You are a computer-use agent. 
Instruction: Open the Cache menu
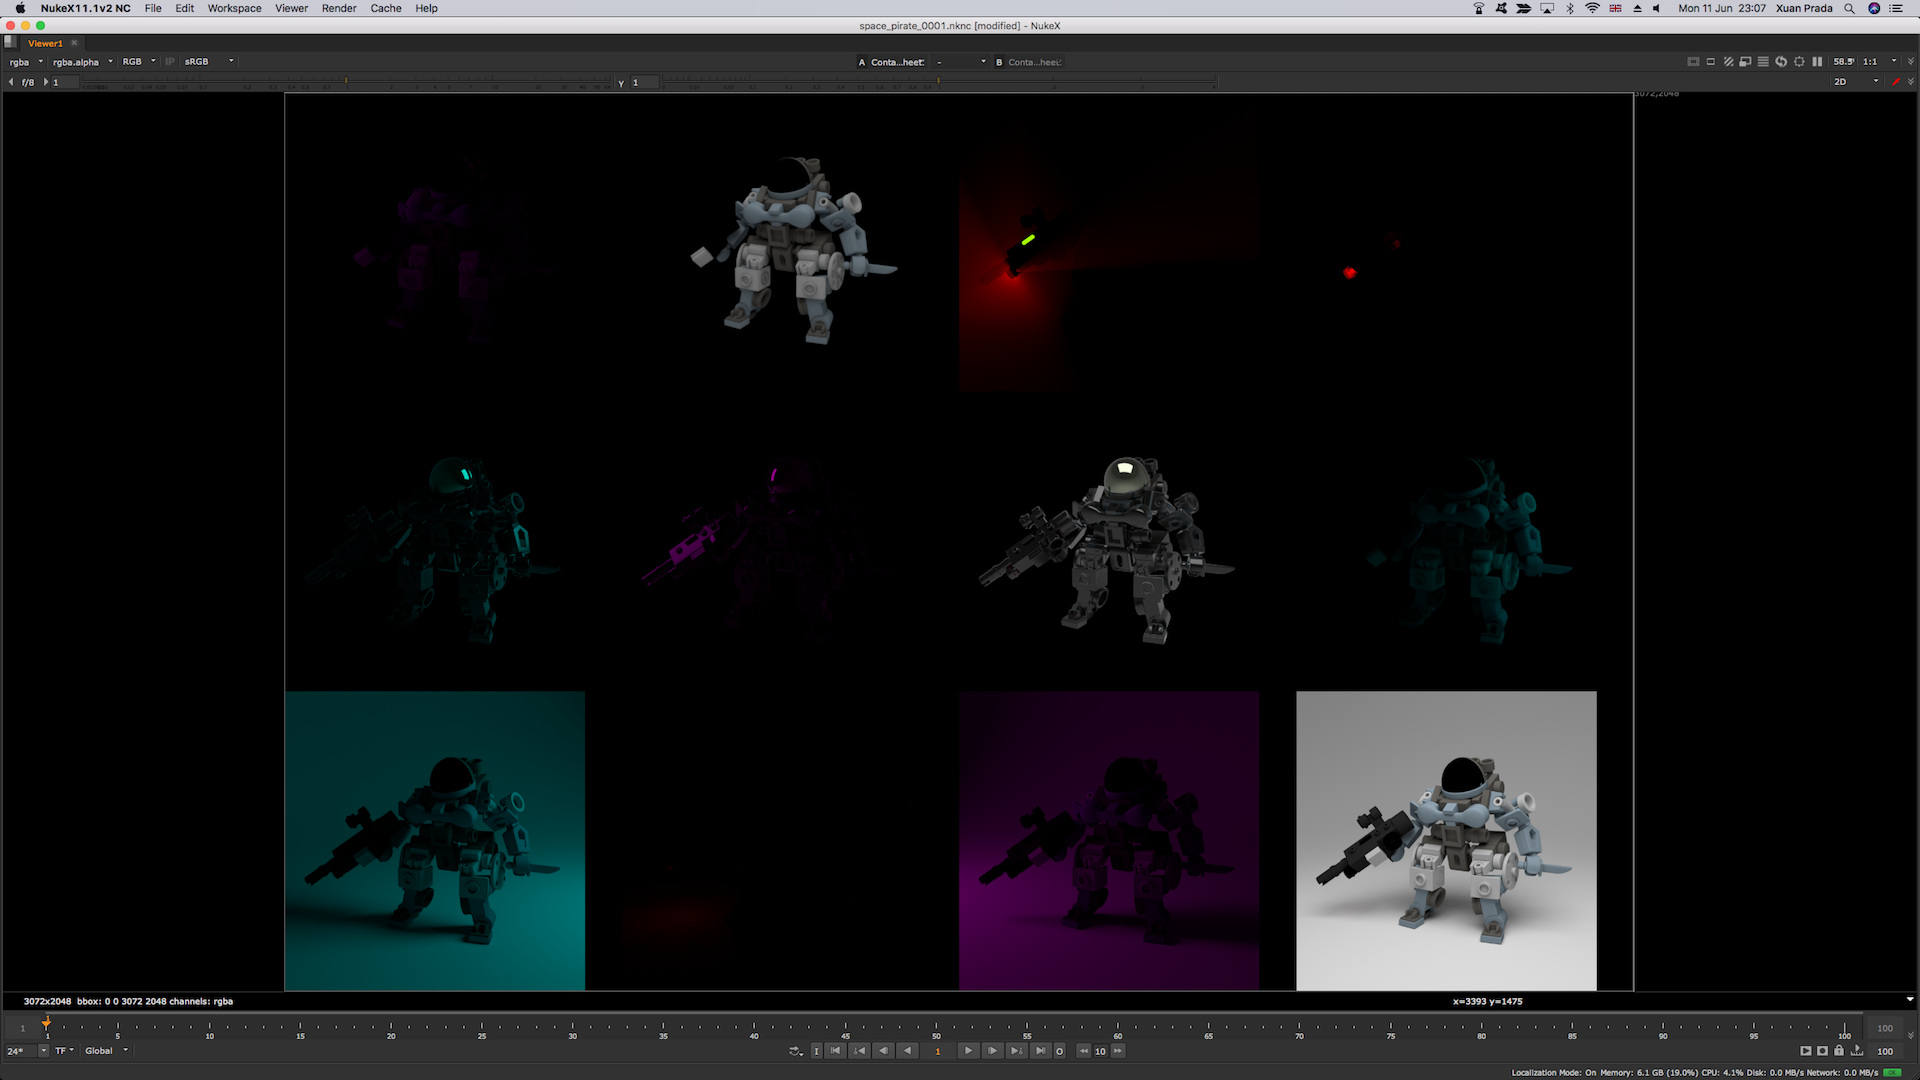pos(386,8)
